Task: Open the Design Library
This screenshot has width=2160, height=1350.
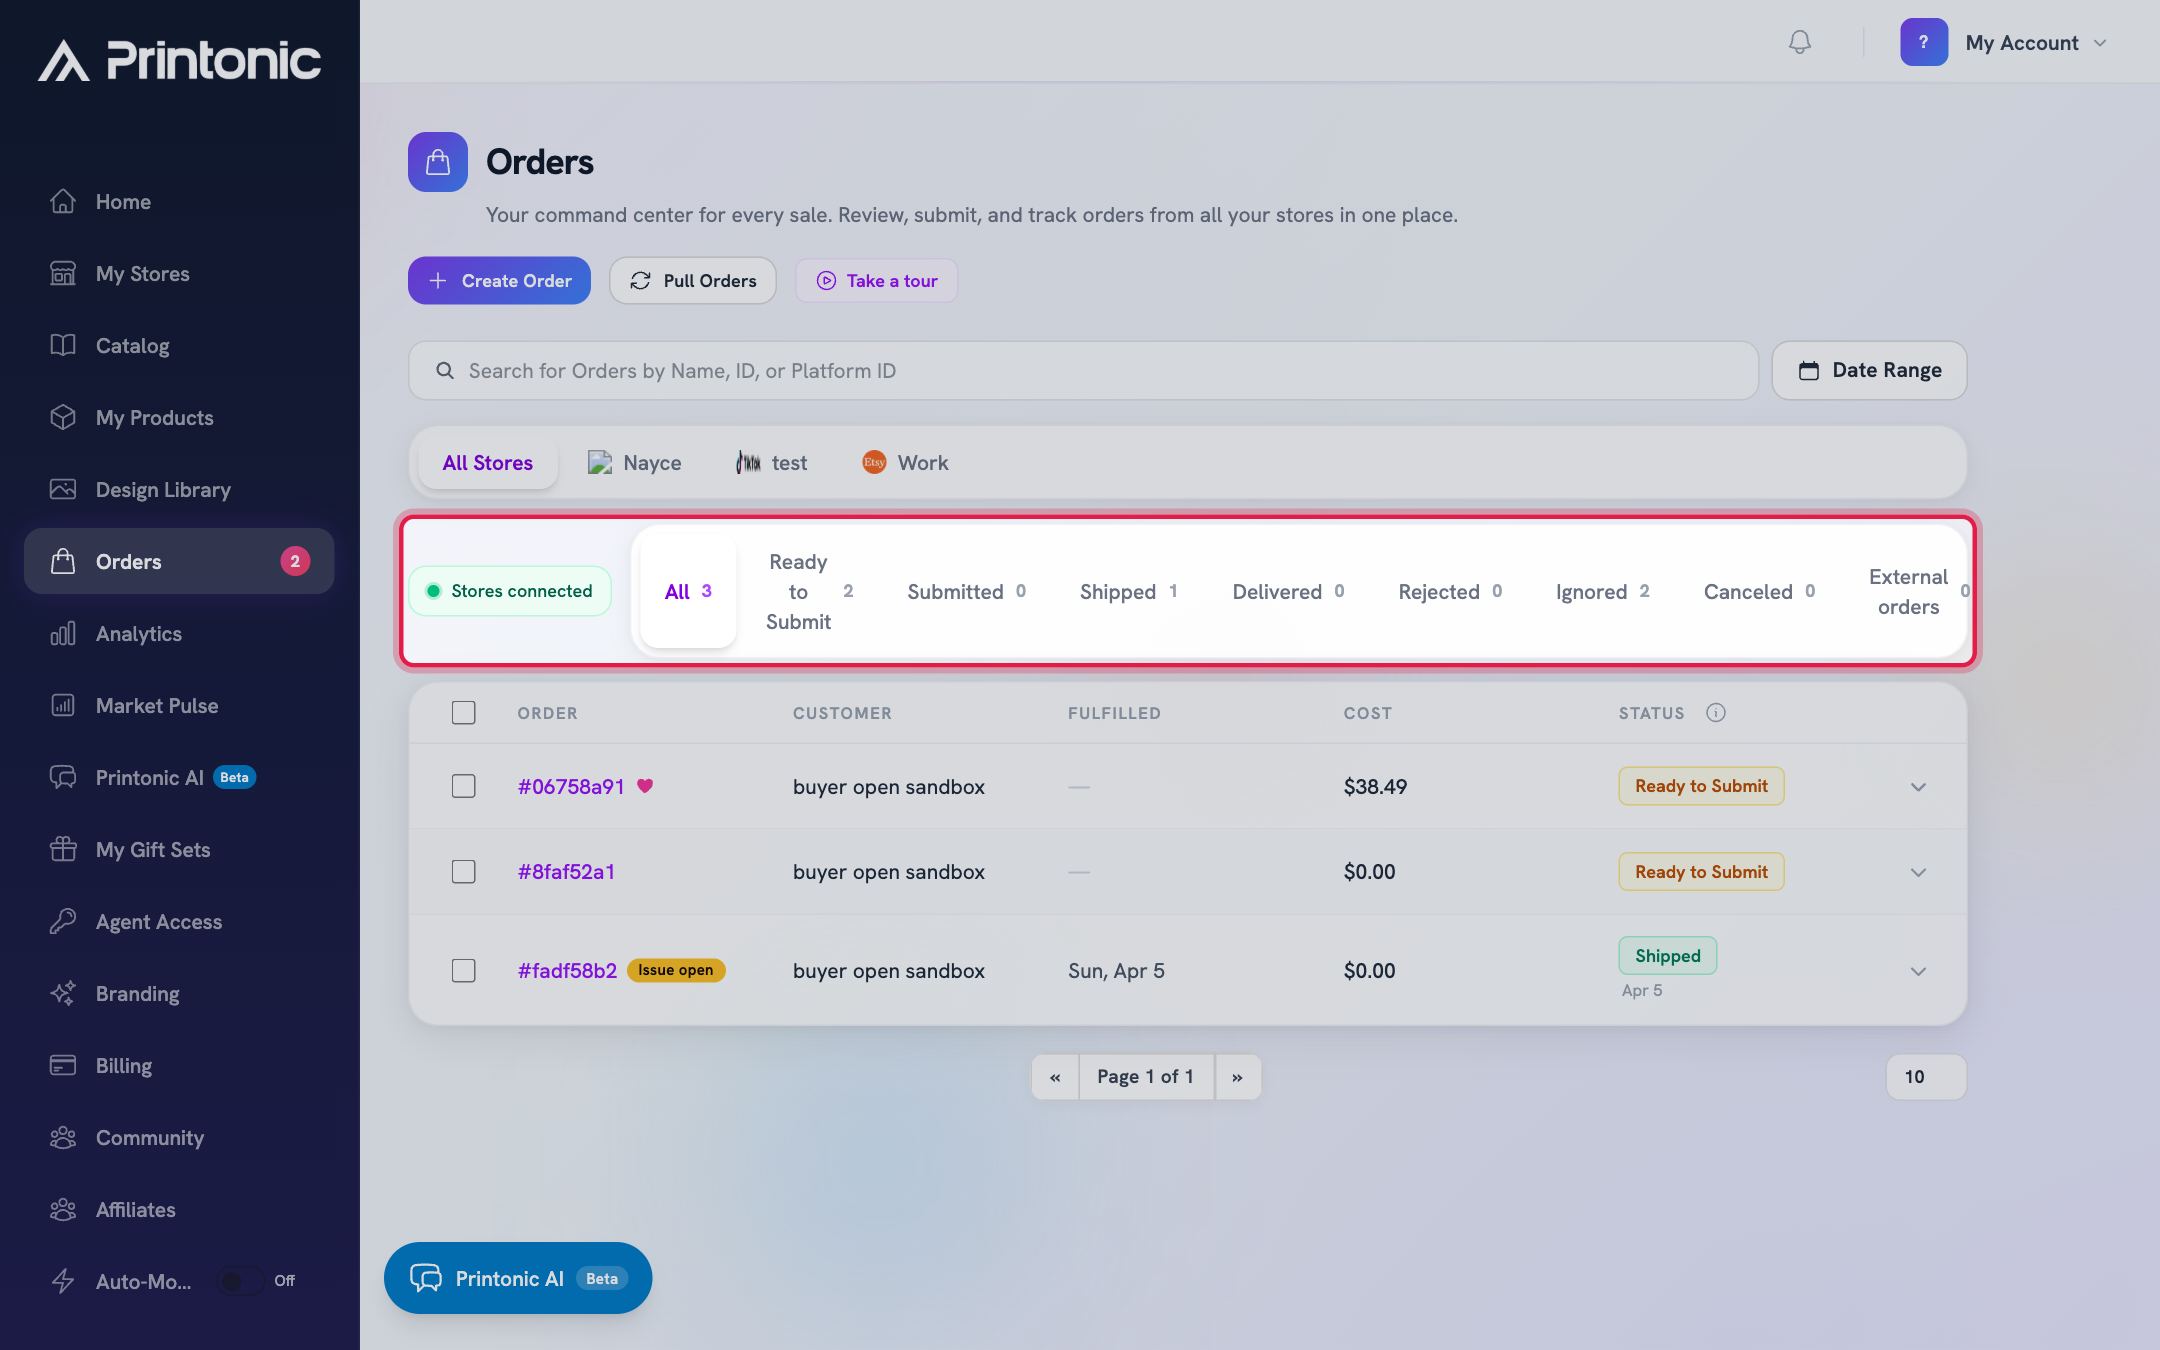Action: (179, 489)
